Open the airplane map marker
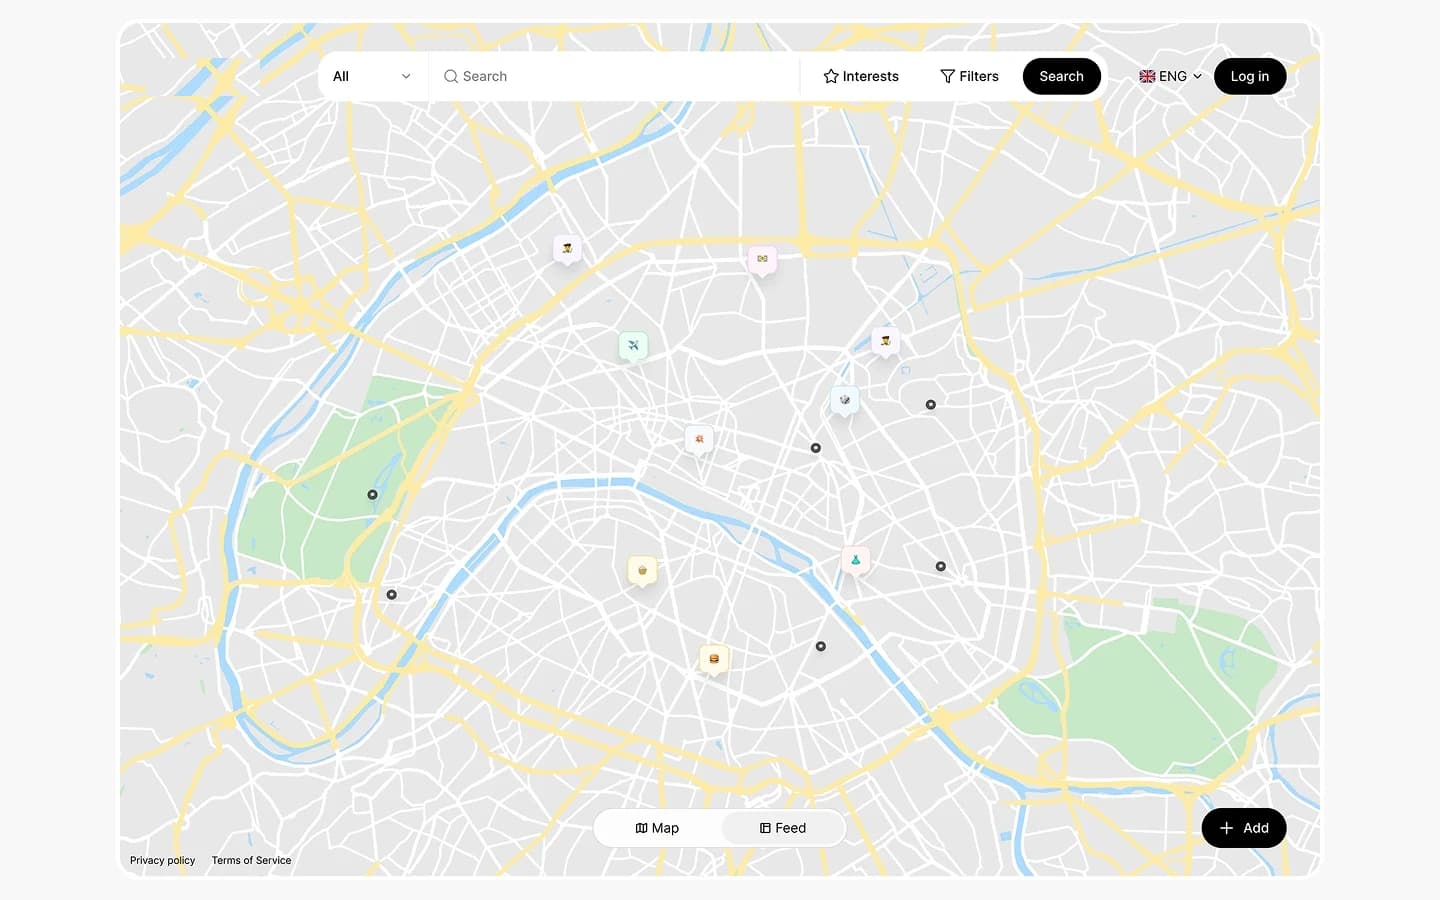 [633, 346]
